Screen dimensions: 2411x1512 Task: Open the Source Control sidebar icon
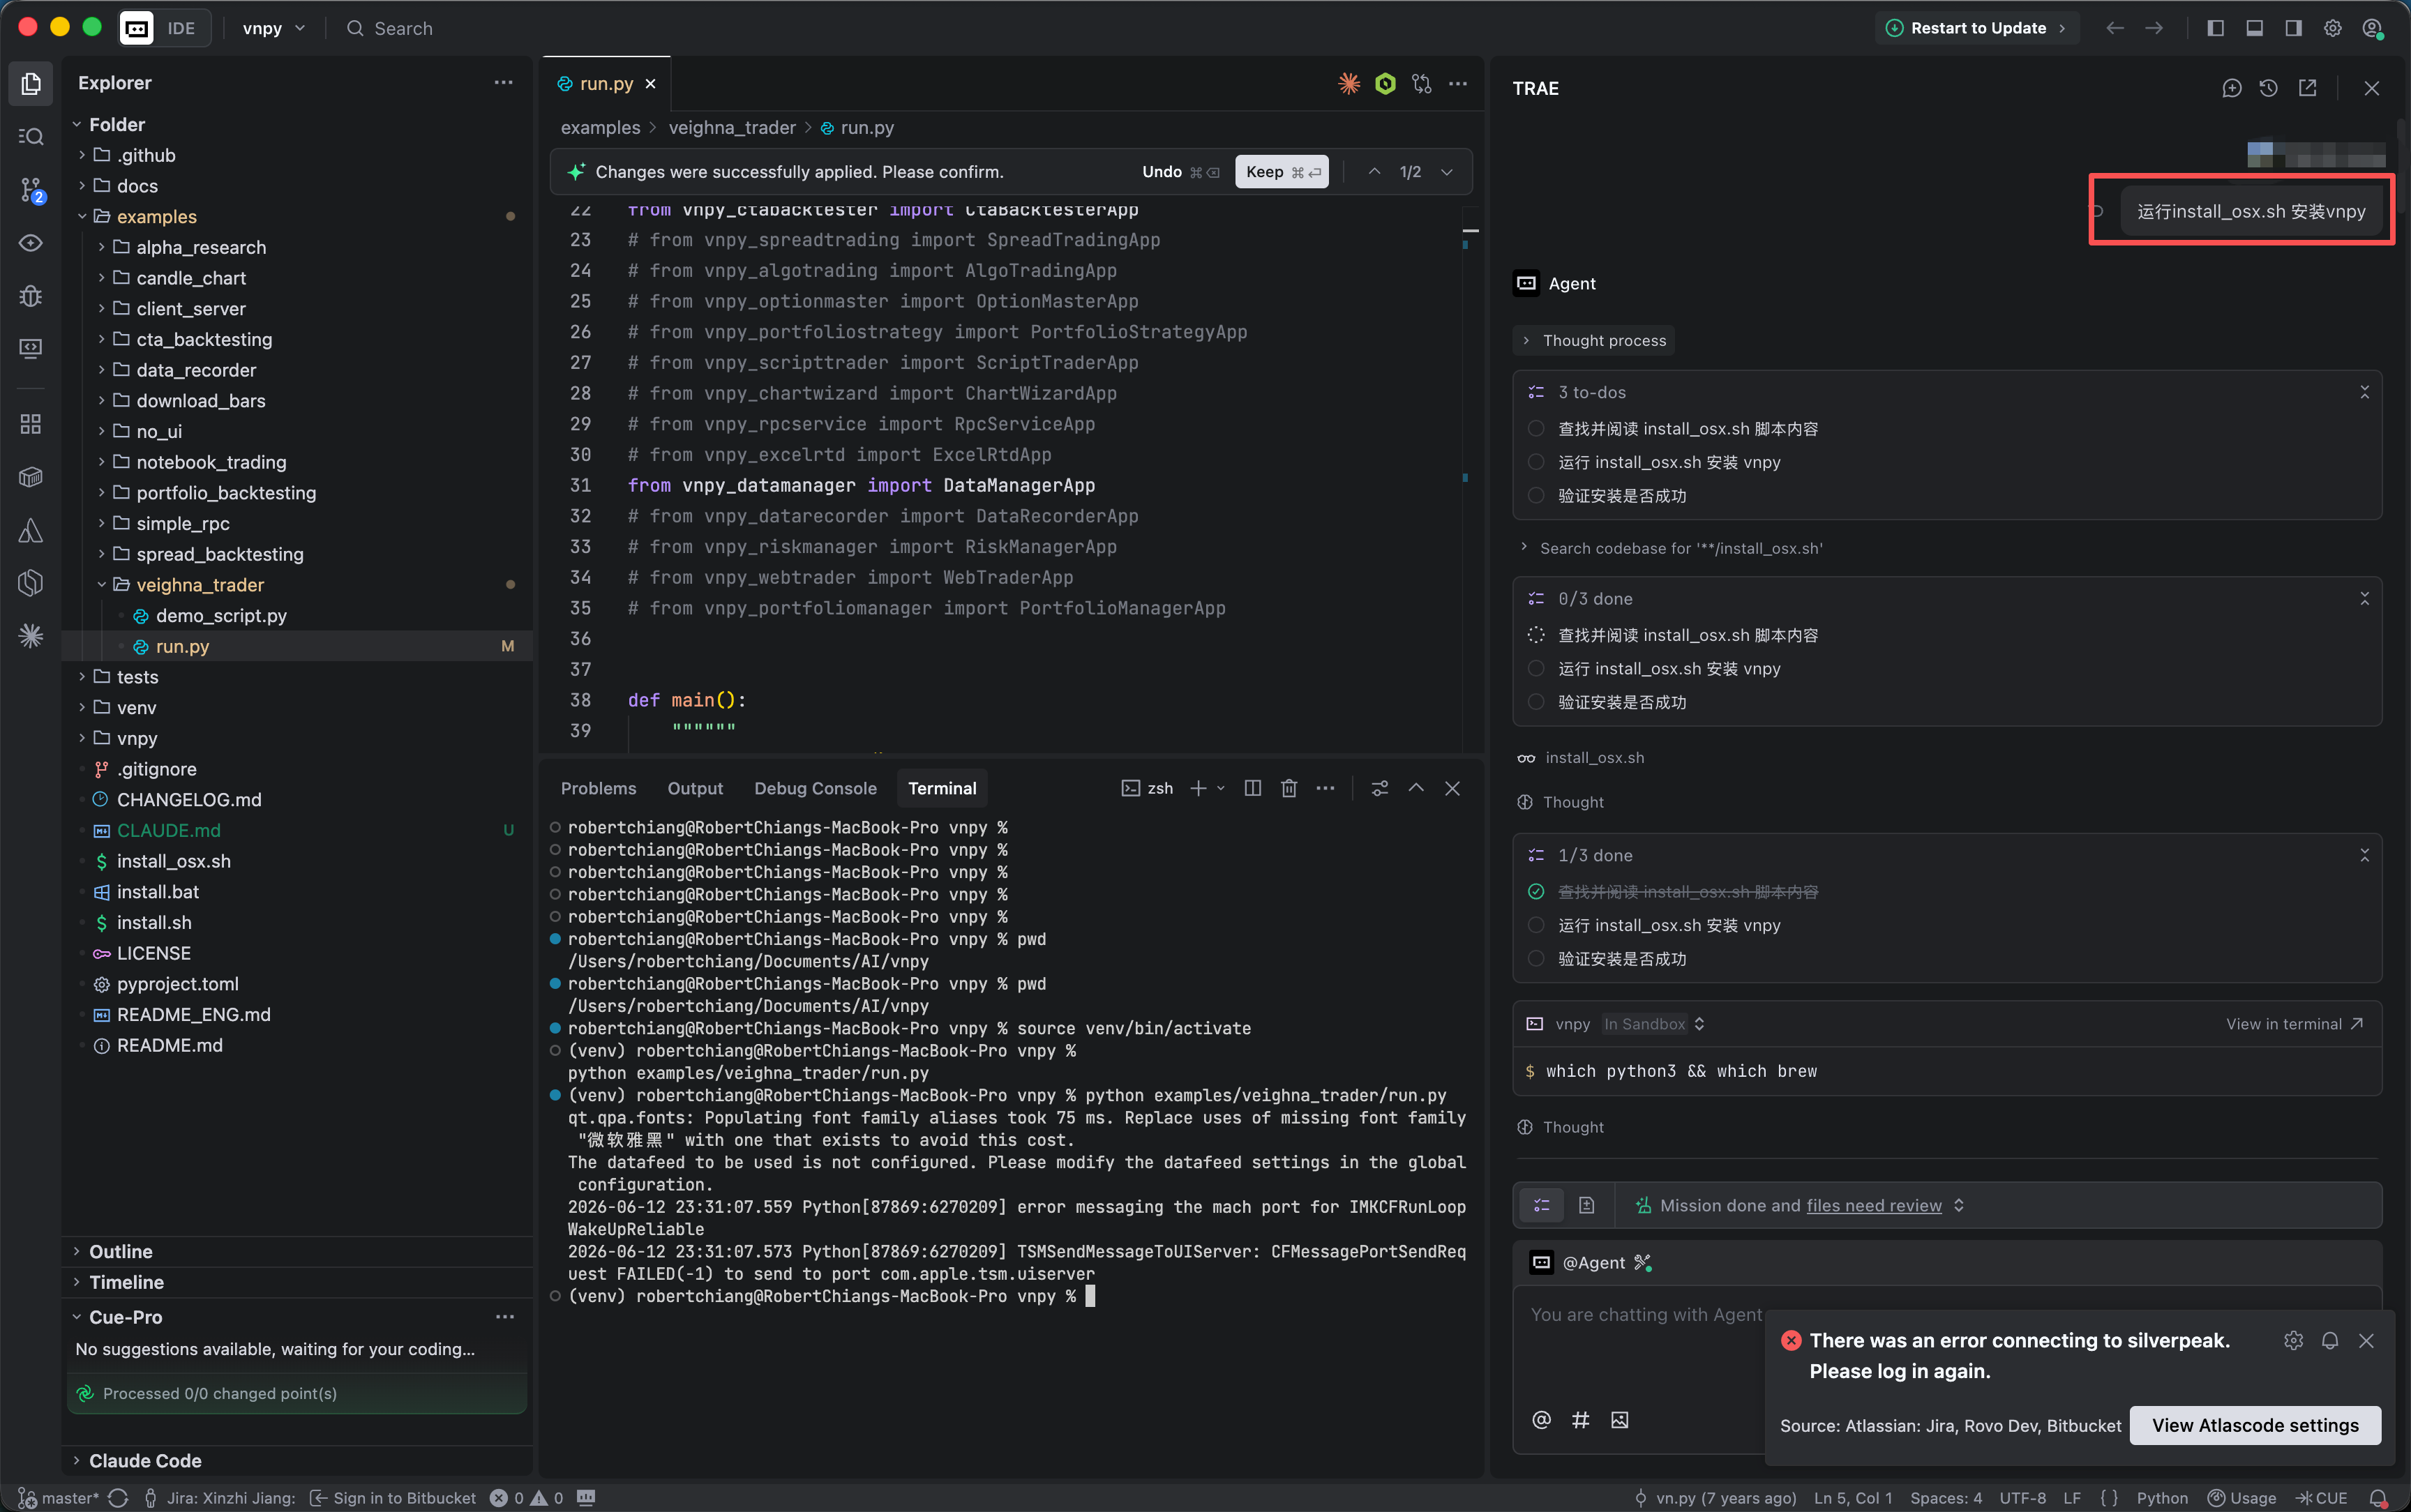(x=31, y=190)
